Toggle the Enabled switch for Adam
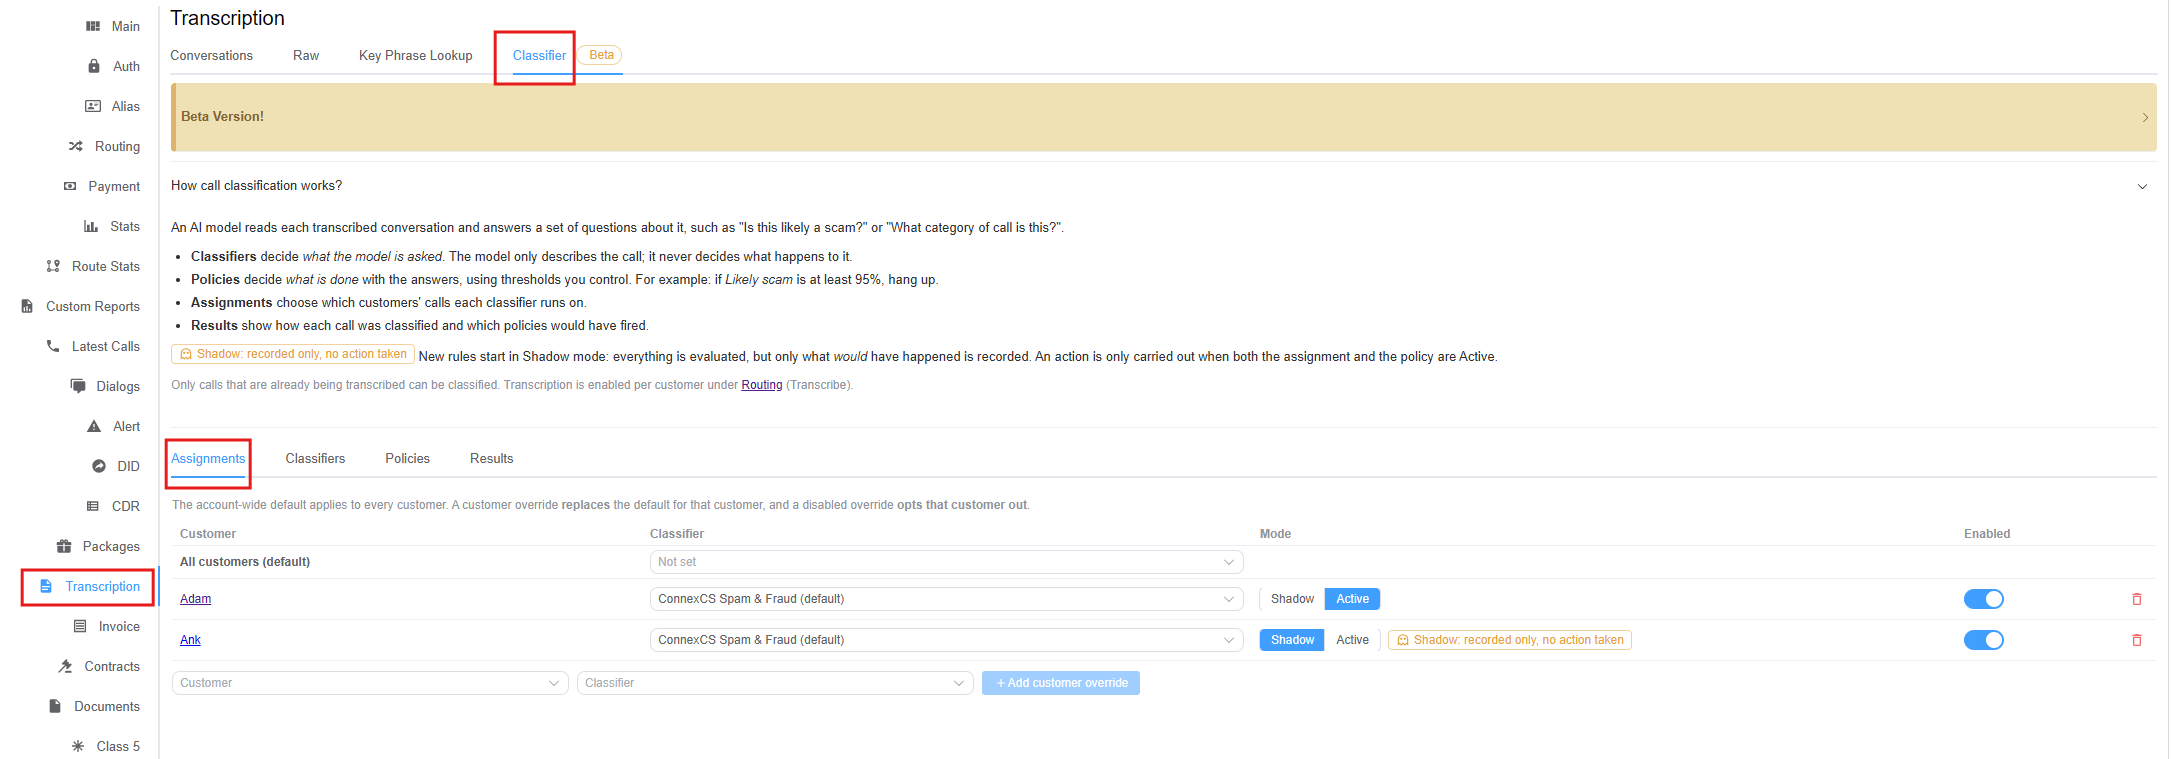The image size is (2173, 759). 1984,599
